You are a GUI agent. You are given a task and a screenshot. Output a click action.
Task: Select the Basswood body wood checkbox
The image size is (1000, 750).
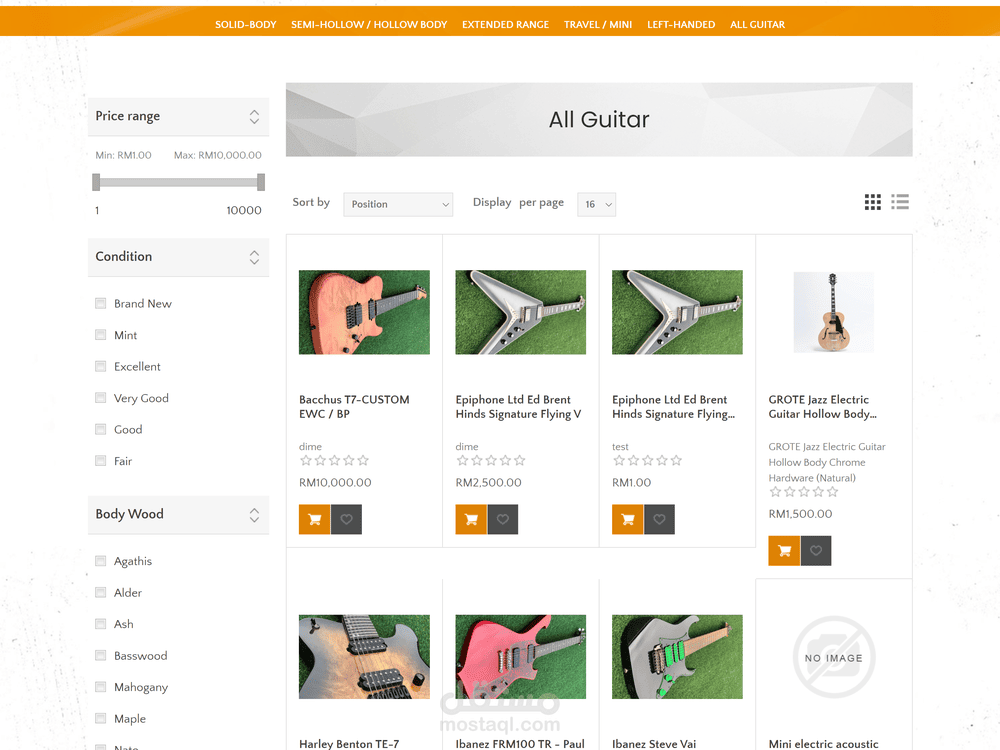100,656
